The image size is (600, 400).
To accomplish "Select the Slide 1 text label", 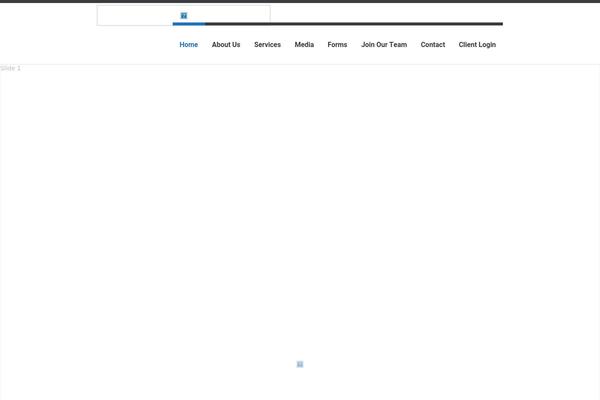I will pos(10,68).
